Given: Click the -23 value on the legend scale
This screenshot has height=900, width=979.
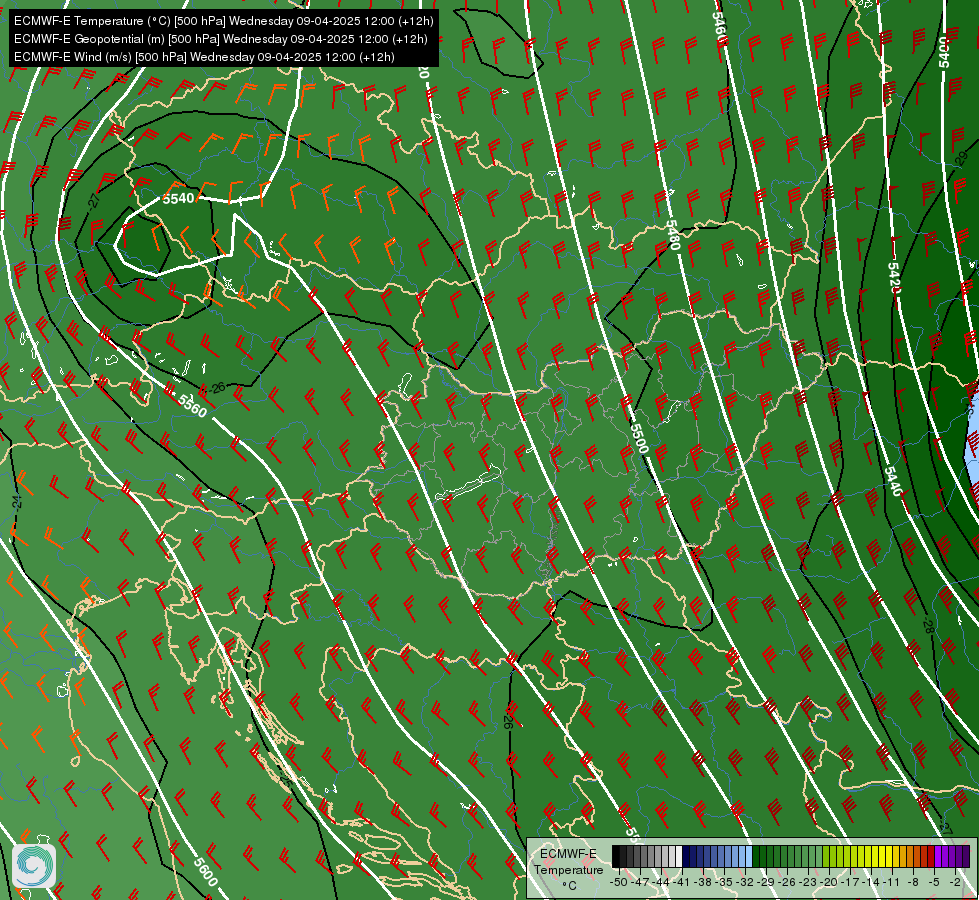Looking at the screenshot, I should 808,882.
